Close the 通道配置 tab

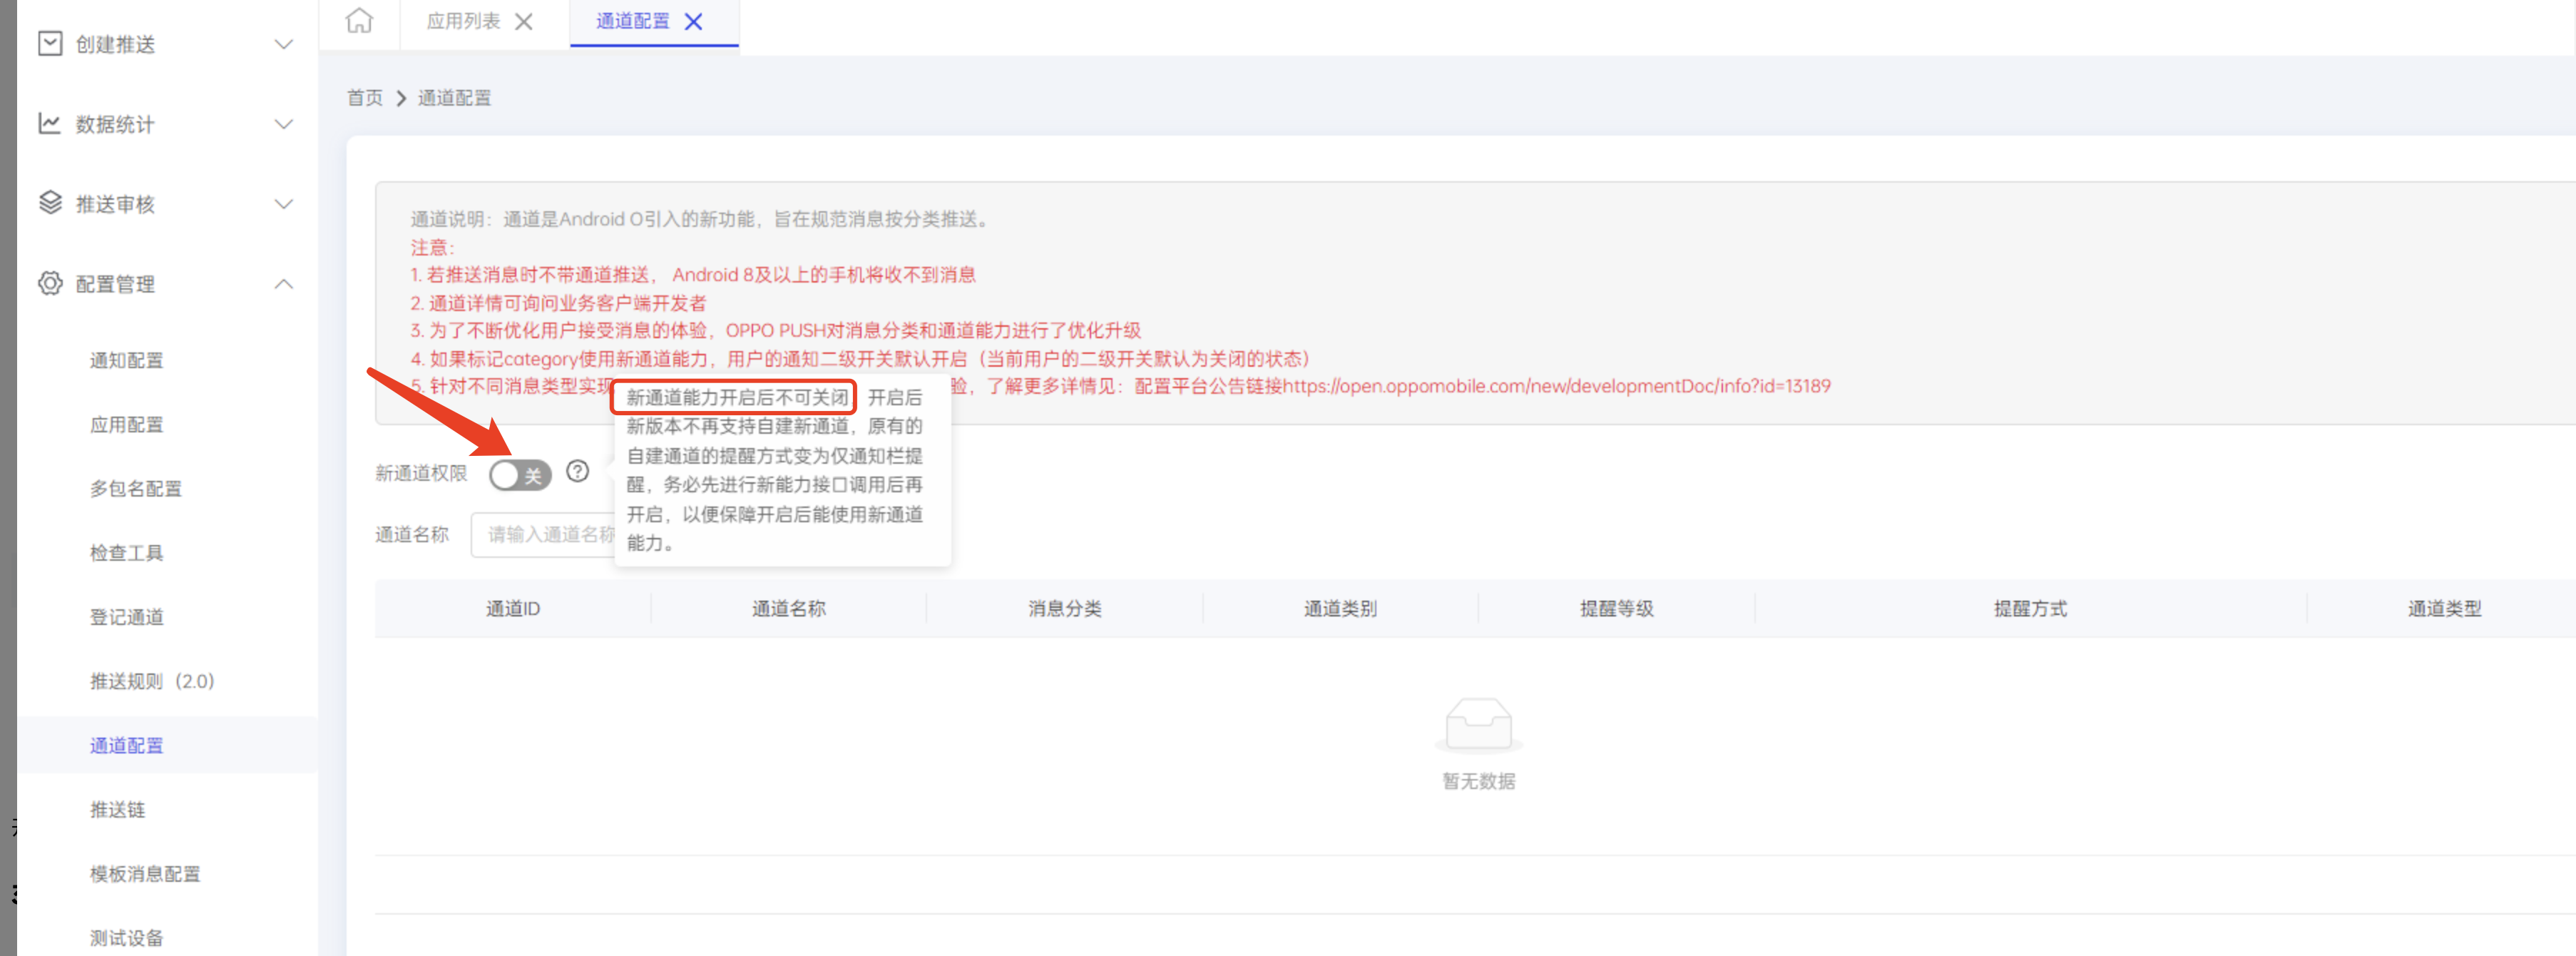[x=693, y=21]
